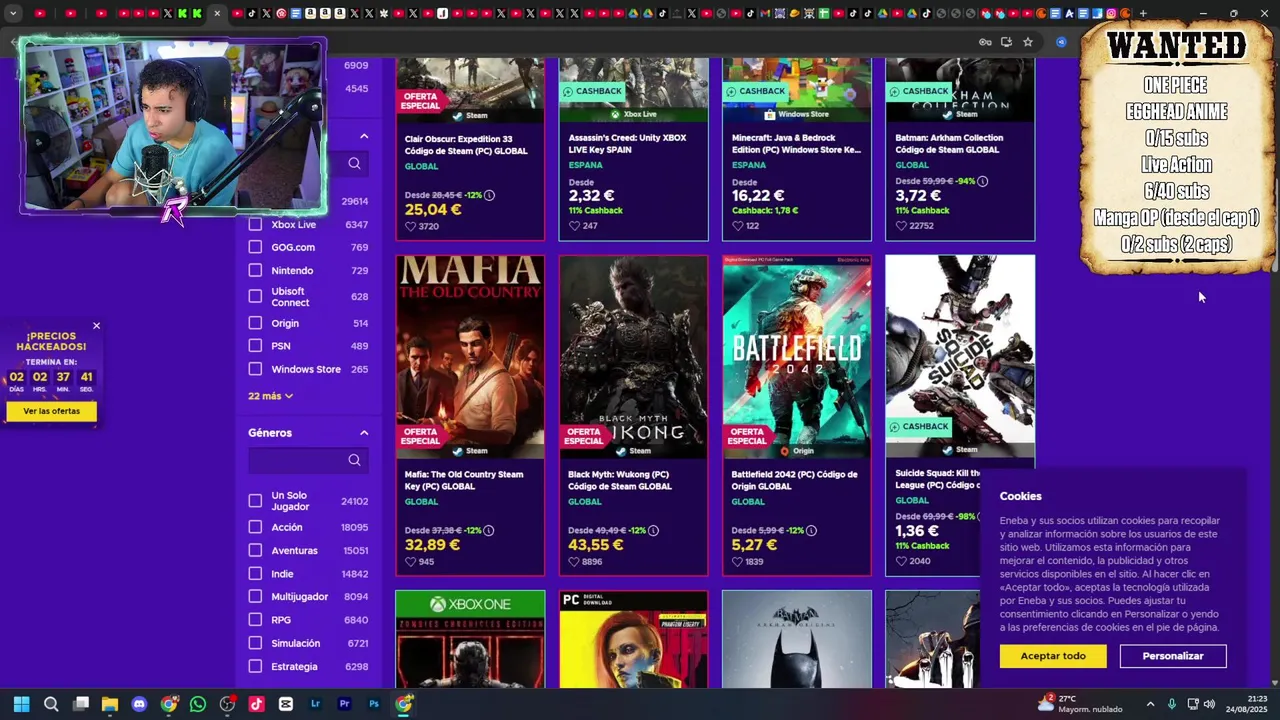Screen dimensions: 1280x720
Task: Click the genres filter search magnifier
Action: (x=354, y=460)
